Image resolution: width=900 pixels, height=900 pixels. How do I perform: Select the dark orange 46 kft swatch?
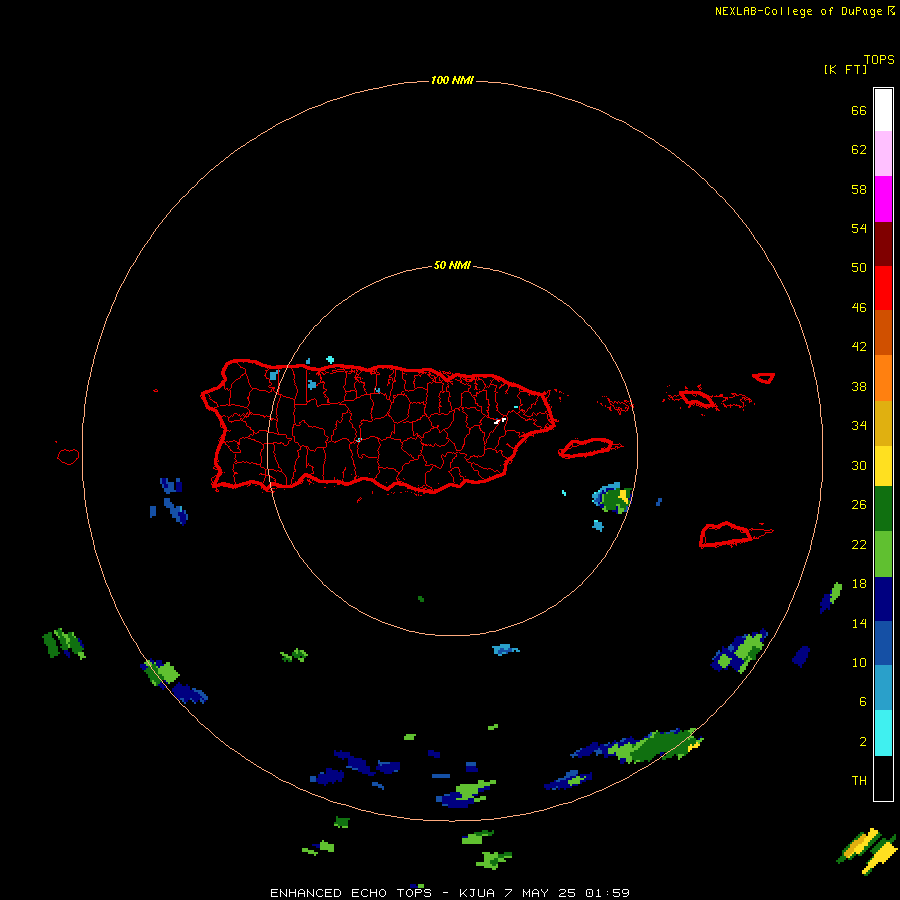click(883, 333)
